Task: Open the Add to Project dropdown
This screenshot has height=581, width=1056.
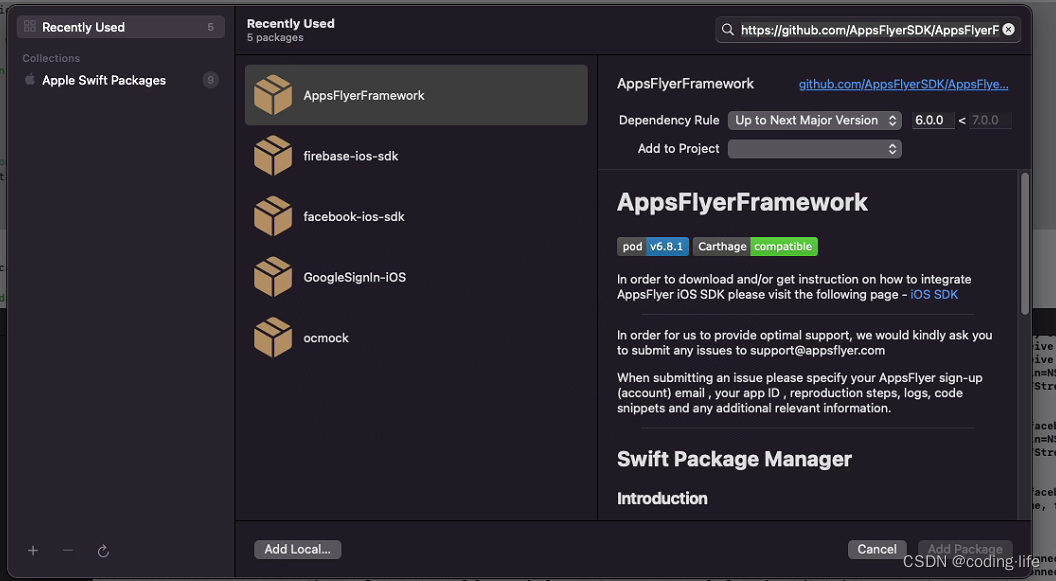Action: tap(814, 149)
